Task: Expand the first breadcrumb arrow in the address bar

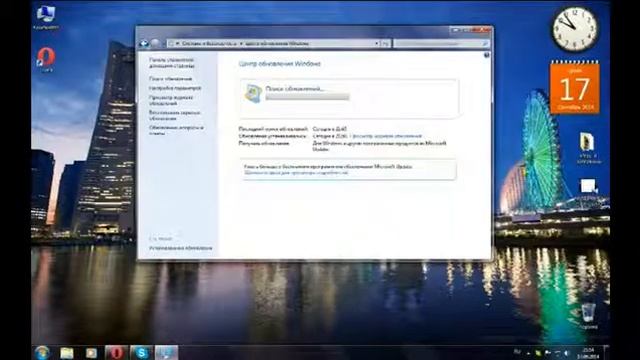Action: (178, 43)
